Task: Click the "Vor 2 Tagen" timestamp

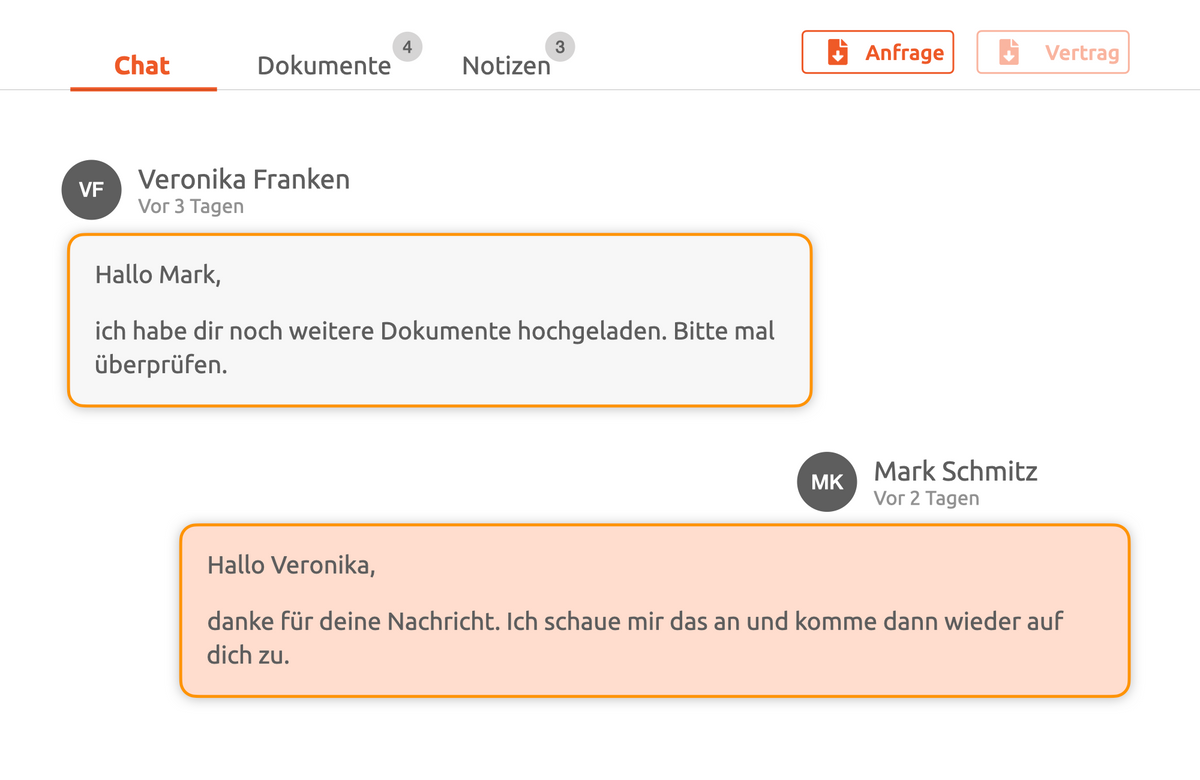Action: pyautogui.click(x=926, y=498)
